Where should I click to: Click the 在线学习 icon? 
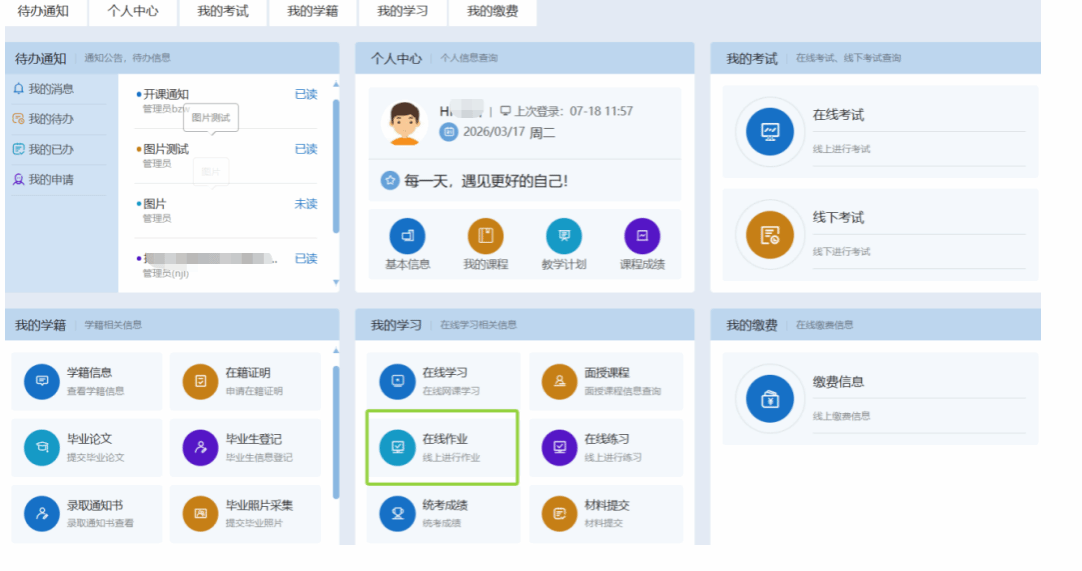[398, 381]
